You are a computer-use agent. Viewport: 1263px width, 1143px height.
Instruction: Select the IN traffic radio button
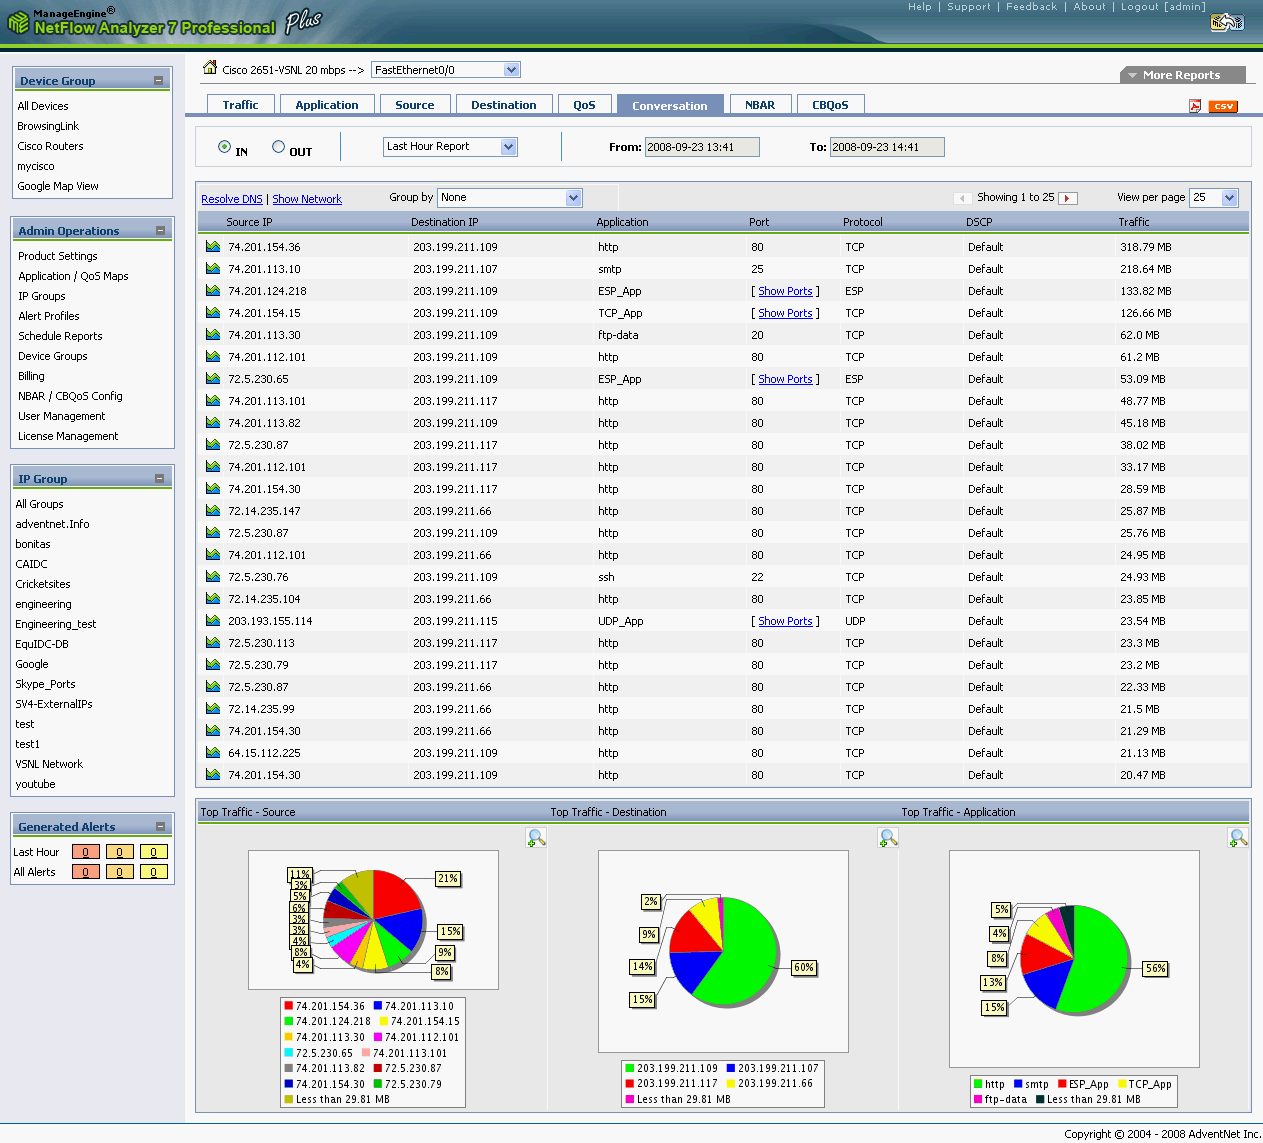[225, 147]
